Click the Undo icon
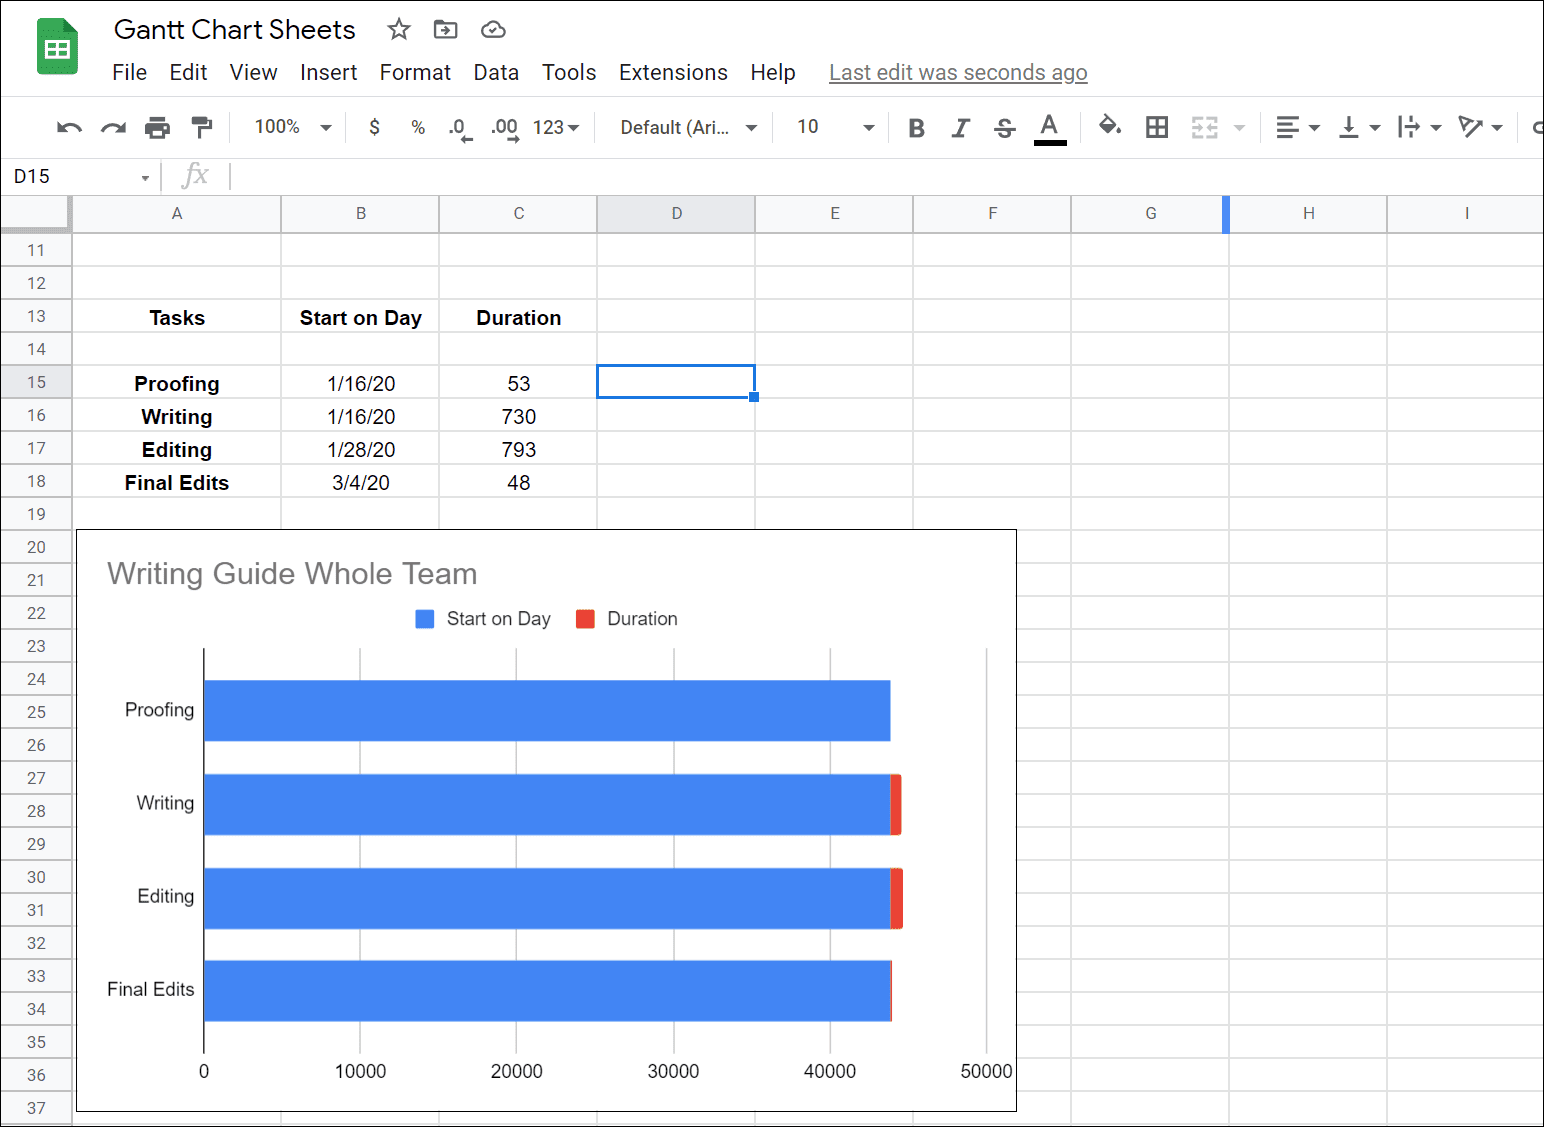 pyautogui.click(x=69, y=127)
